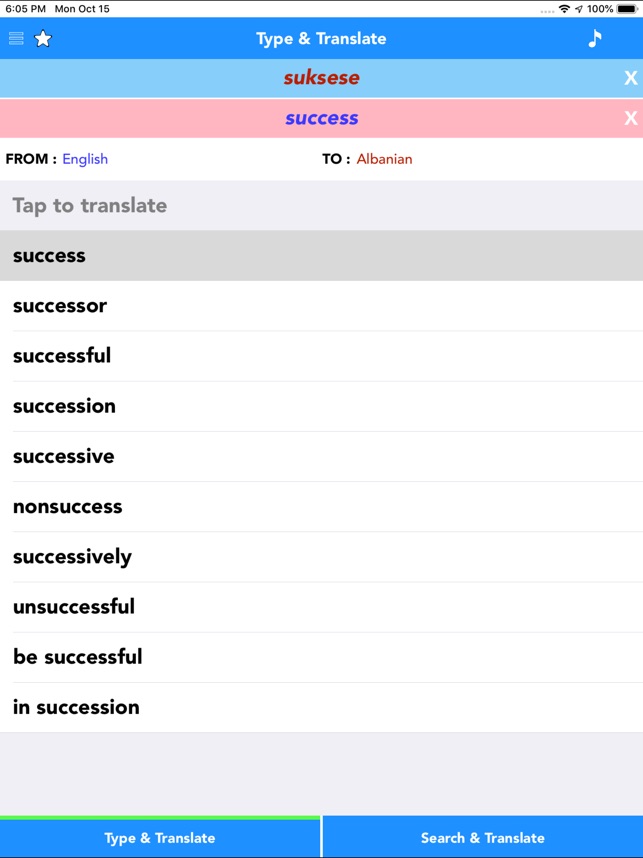
Task: Clear the 'success' source word with X
Action: pos(630,118)
